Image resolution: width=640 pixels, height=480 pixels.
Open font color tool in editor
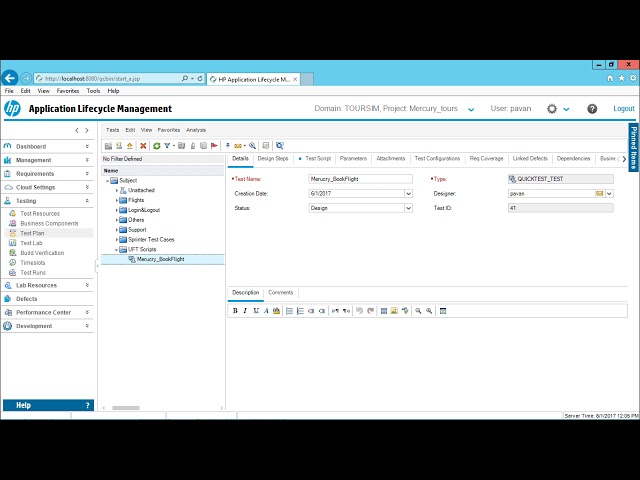pos(266,311)
